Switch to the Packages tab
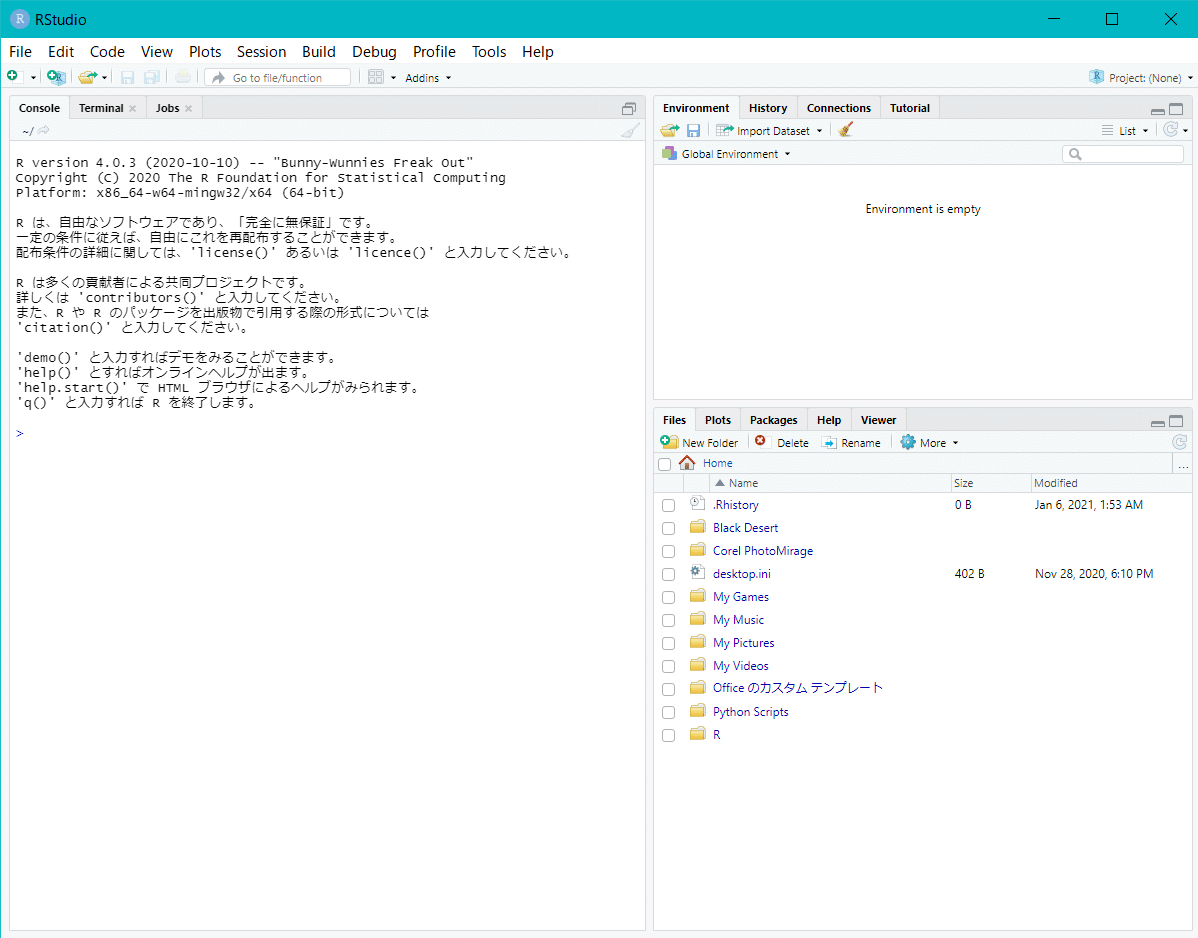 (773, 419)
